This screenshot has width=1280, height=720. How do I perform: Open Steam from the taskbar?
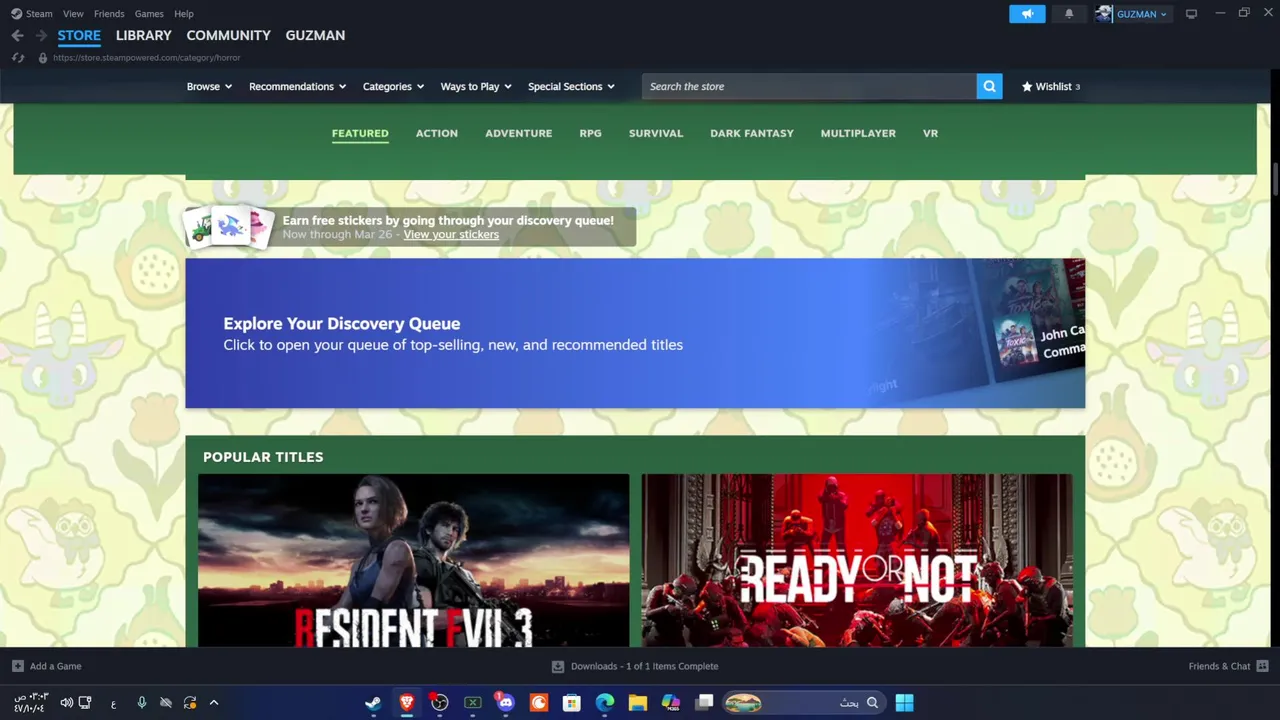click(x=373, y=703)
